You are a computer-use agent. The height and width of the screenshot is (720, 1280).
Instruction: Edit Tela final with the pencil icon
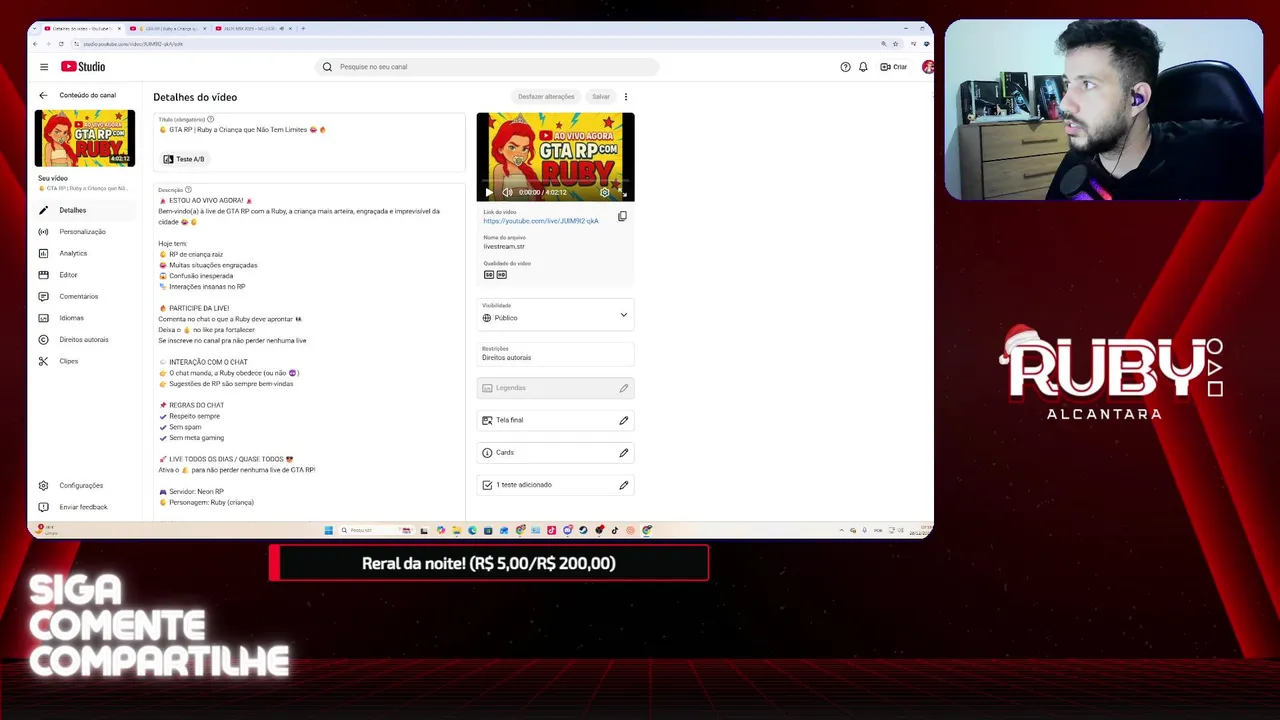tap(623, 420)
